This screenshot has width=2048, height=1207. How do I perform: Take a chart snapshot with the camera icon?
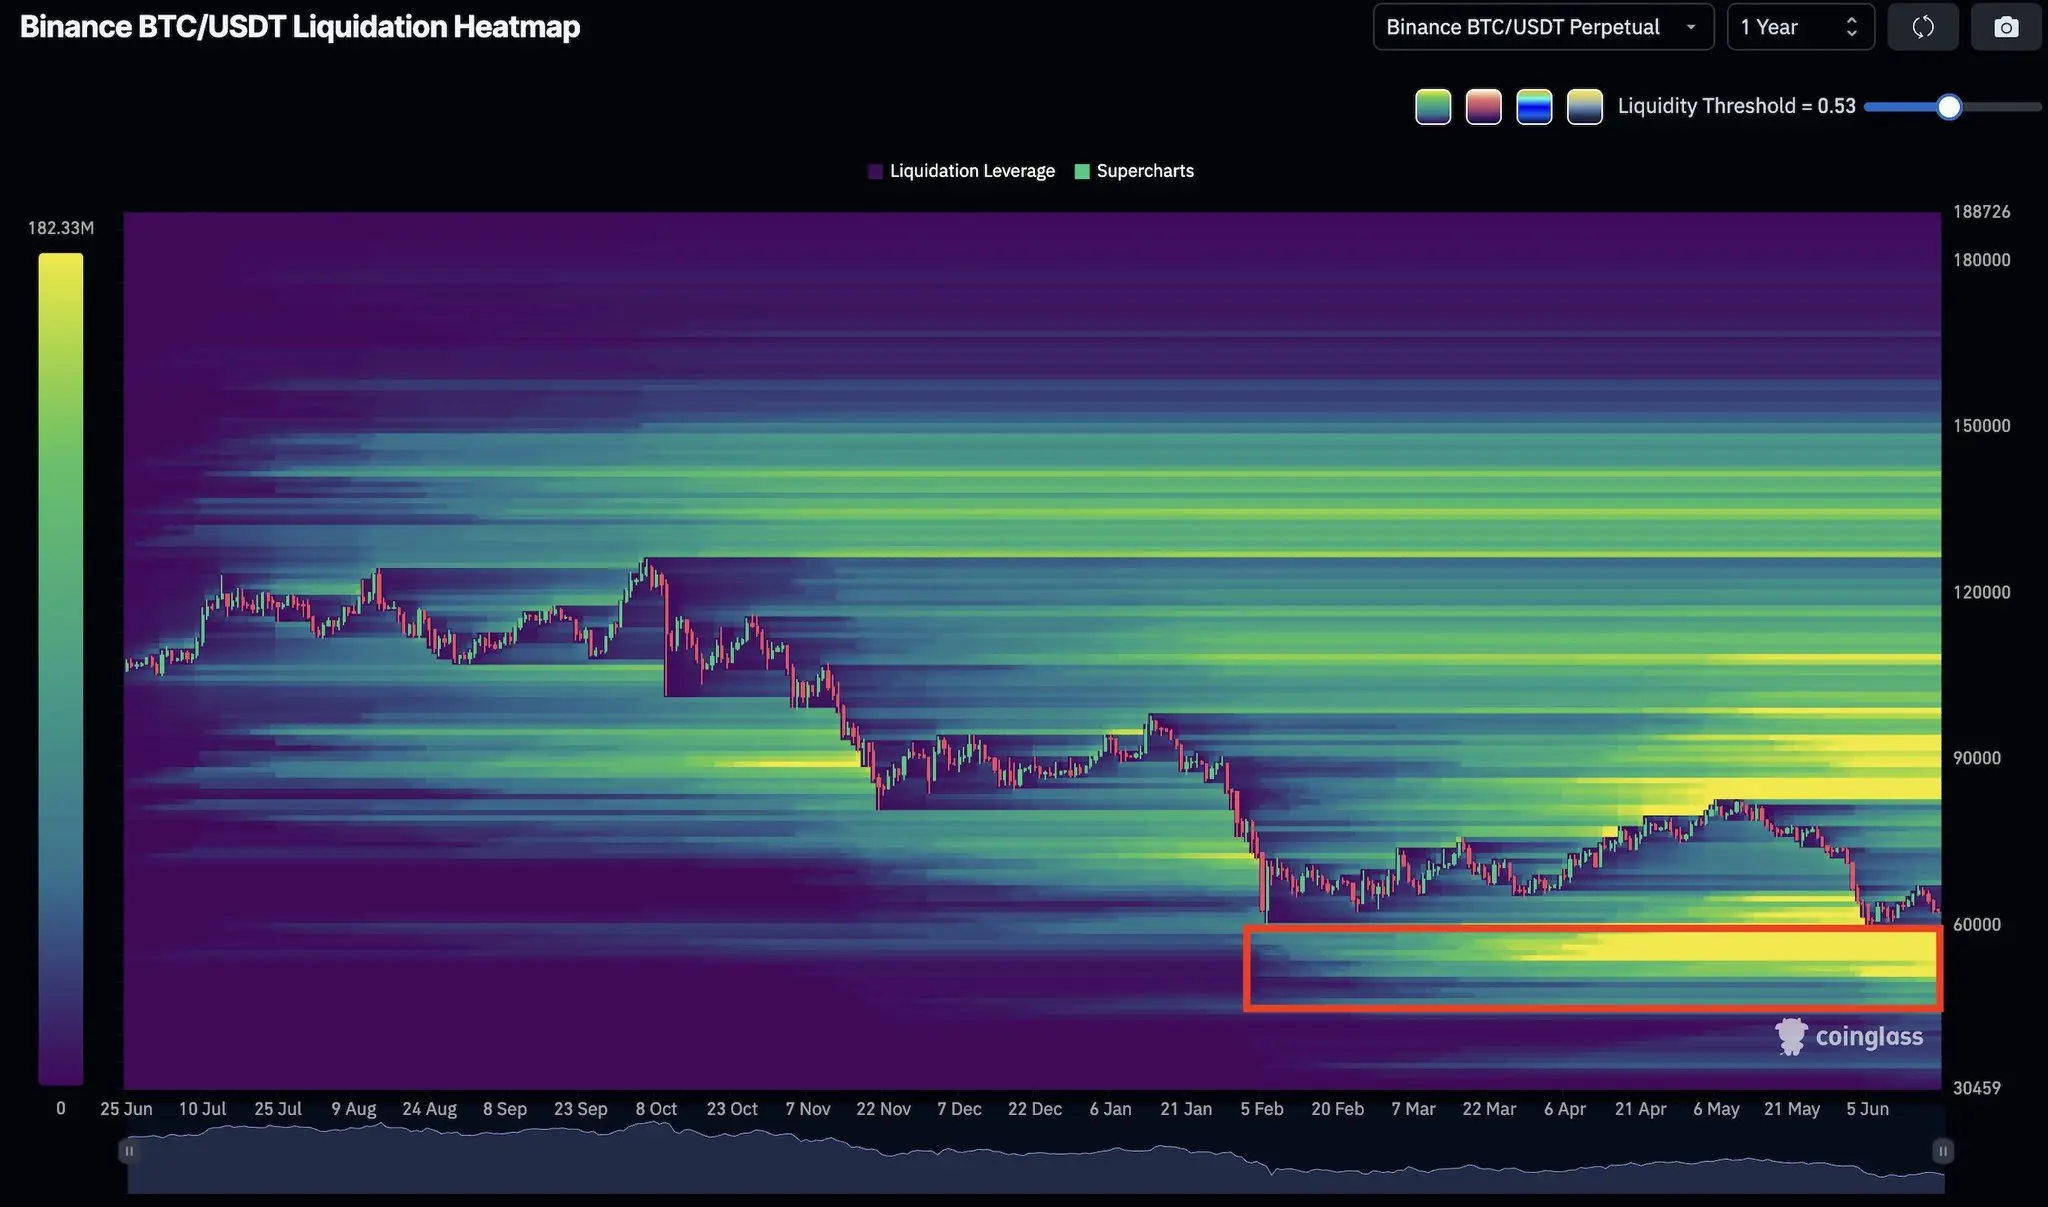coord(2006,27)
